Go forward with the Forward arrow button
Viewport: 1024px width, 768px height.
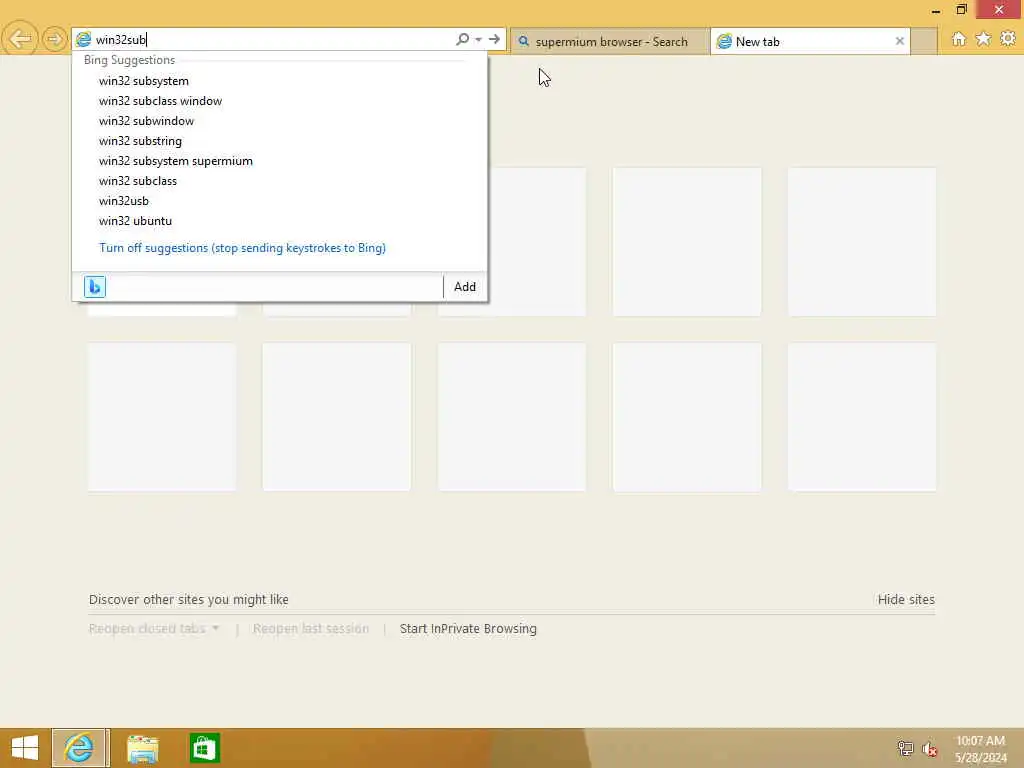point(54,39)
